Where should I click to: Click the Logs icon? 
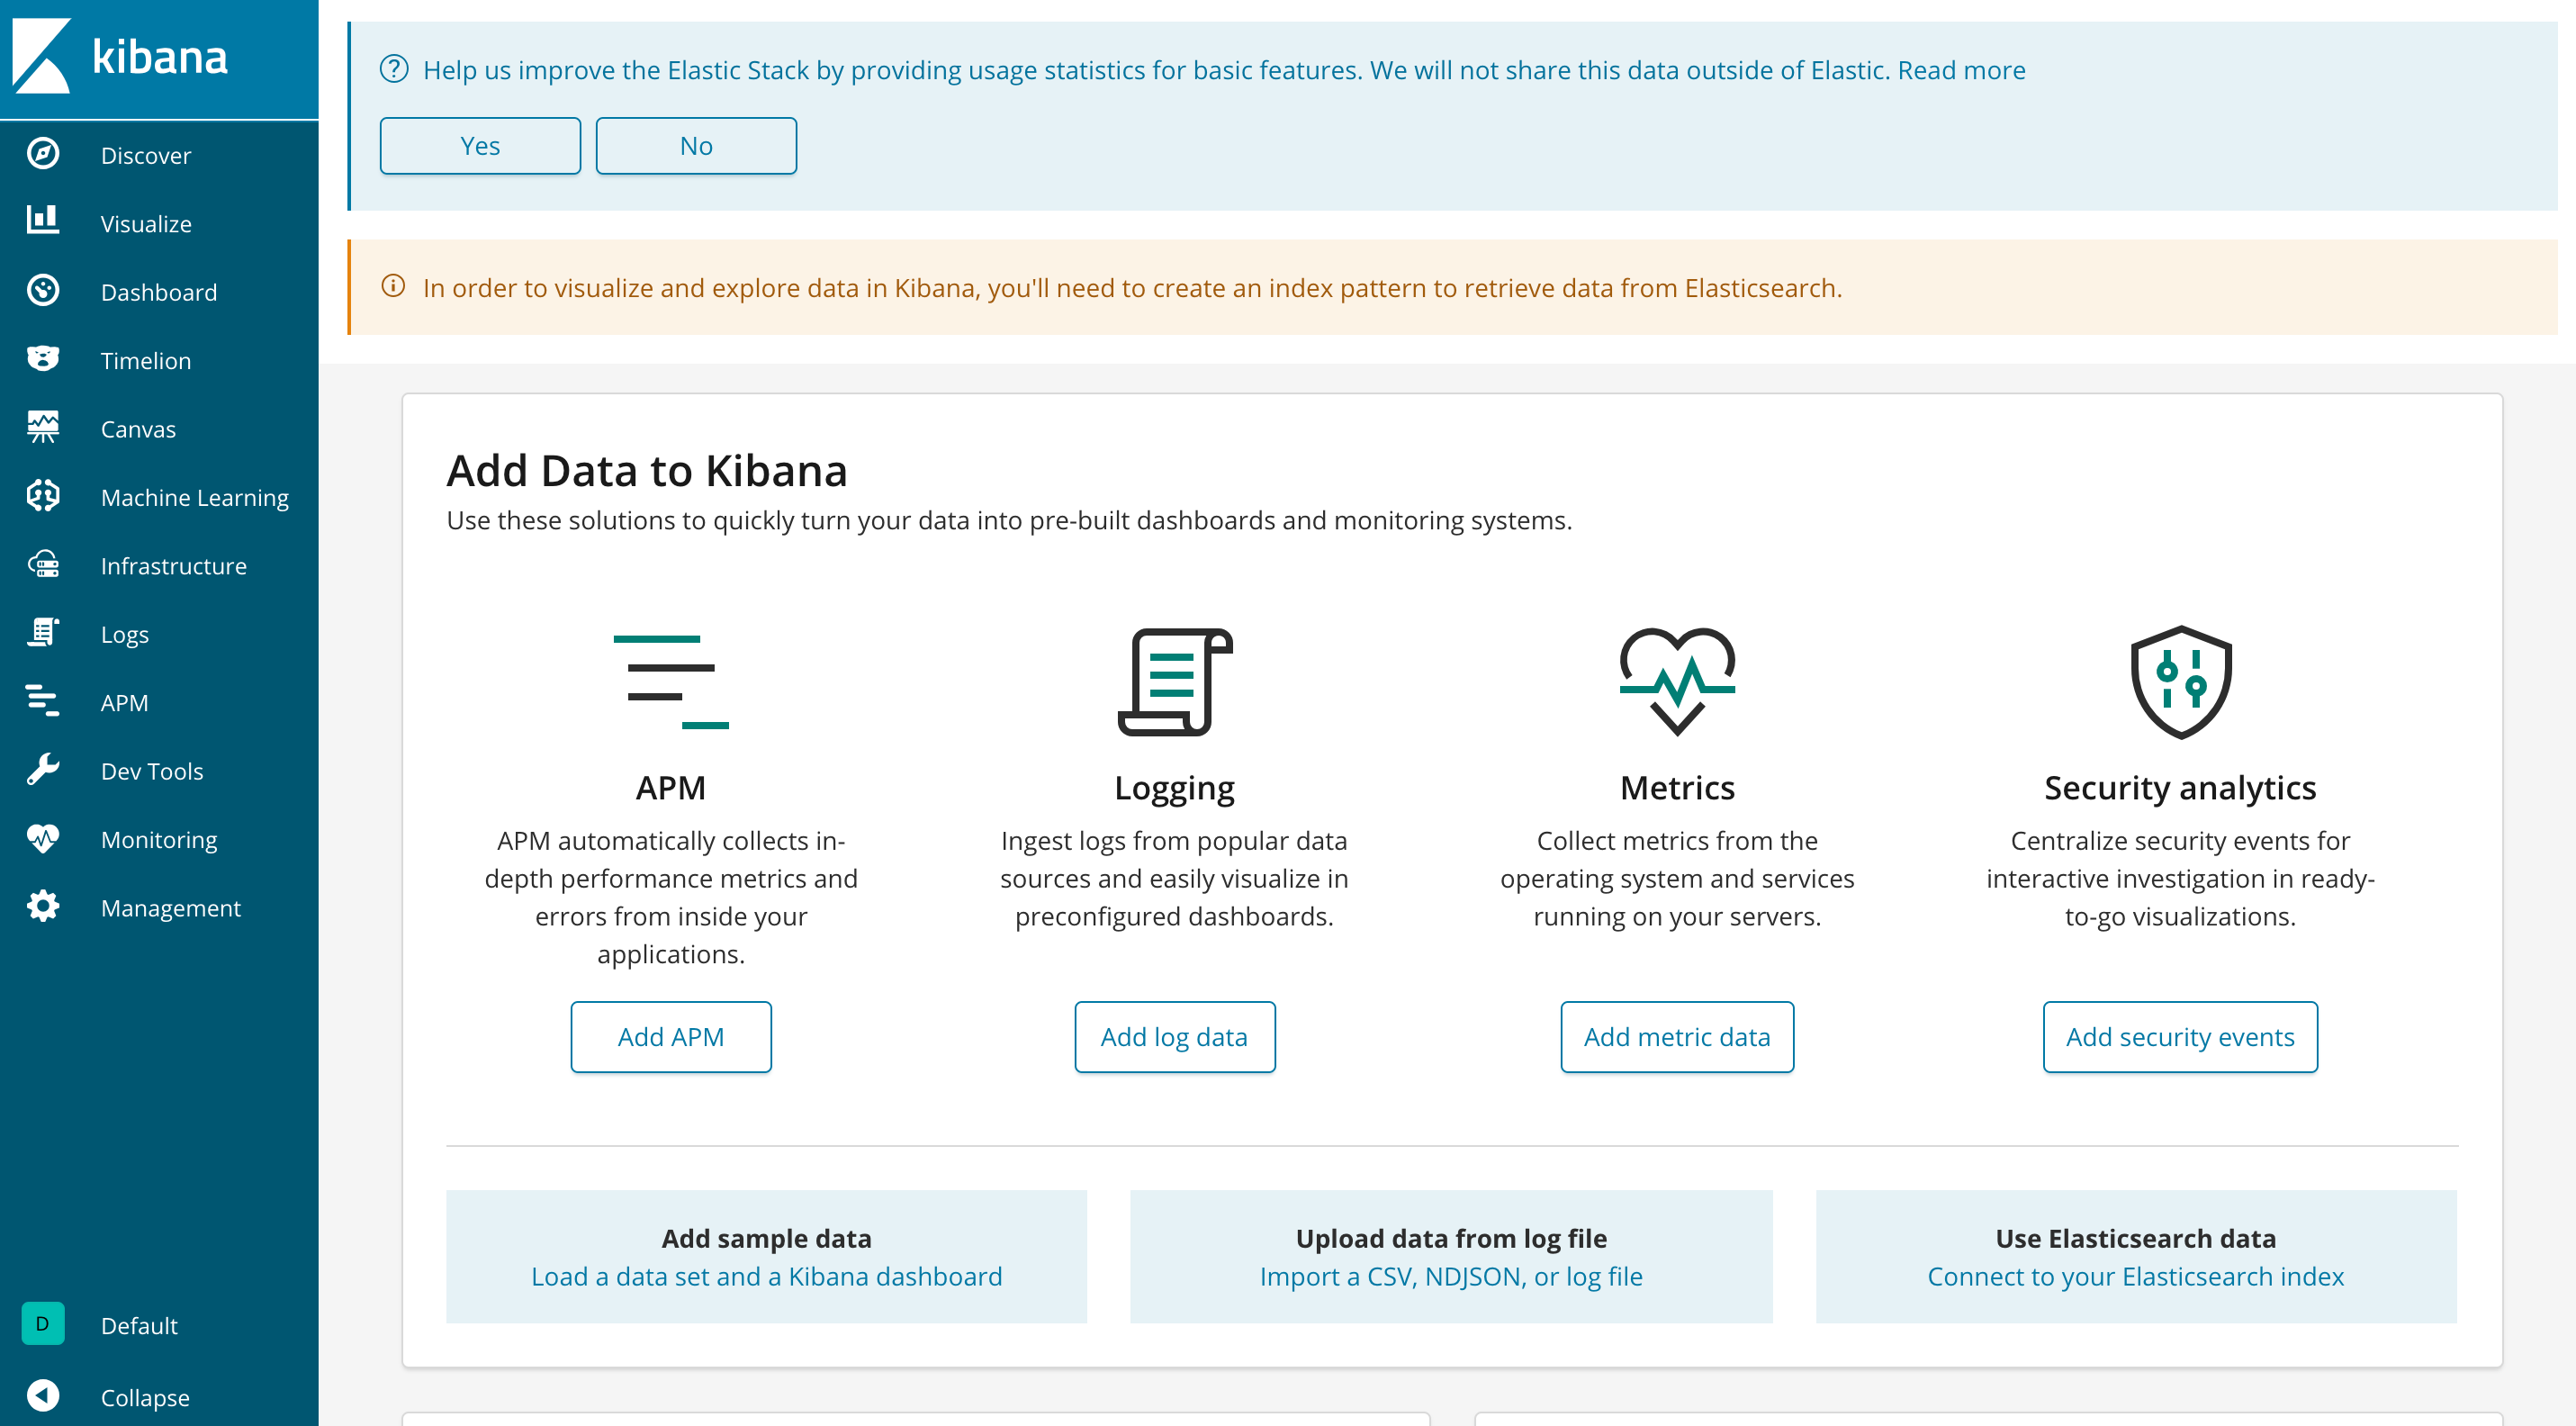pos(43,633)
